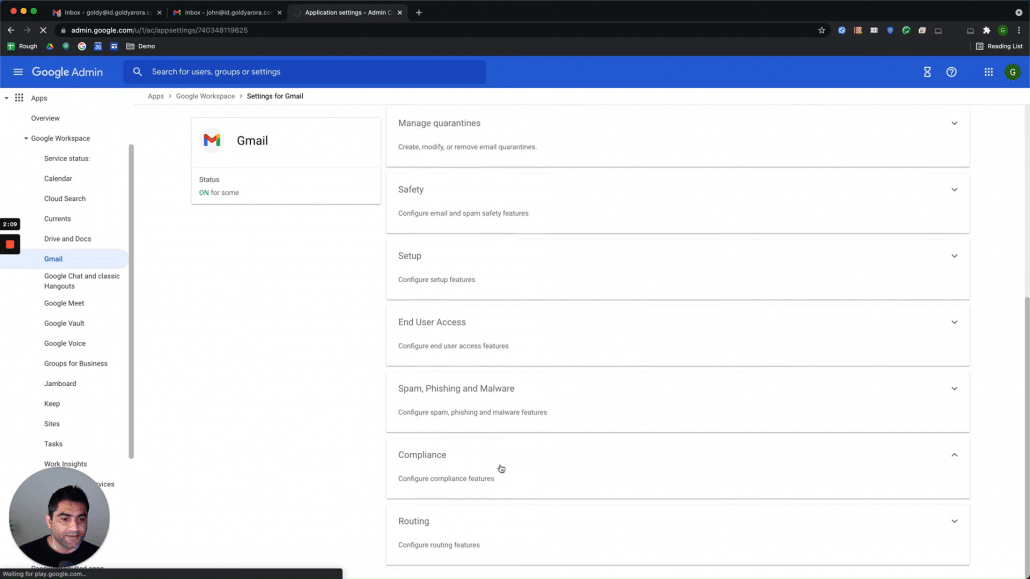Select Overview in sidebar

[45, 118]
